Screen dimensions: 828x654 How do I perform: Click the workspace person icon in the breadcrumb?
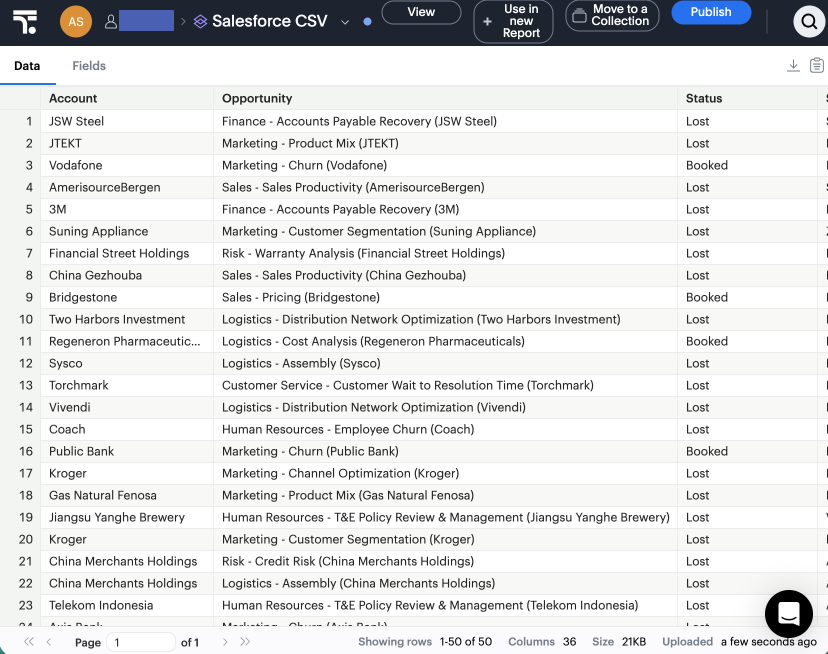[109, 19]
